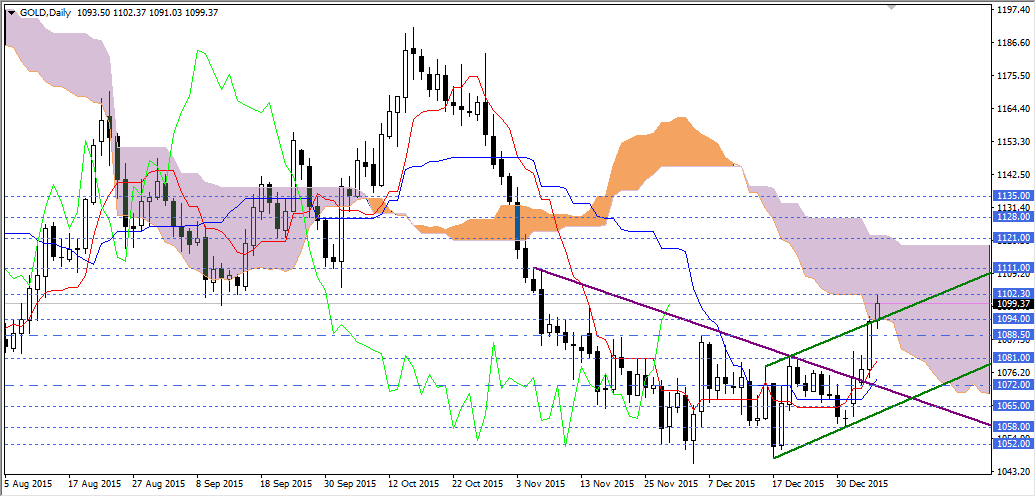
Task: Select the 1065.00 level price label
Action: (1012, 406)
